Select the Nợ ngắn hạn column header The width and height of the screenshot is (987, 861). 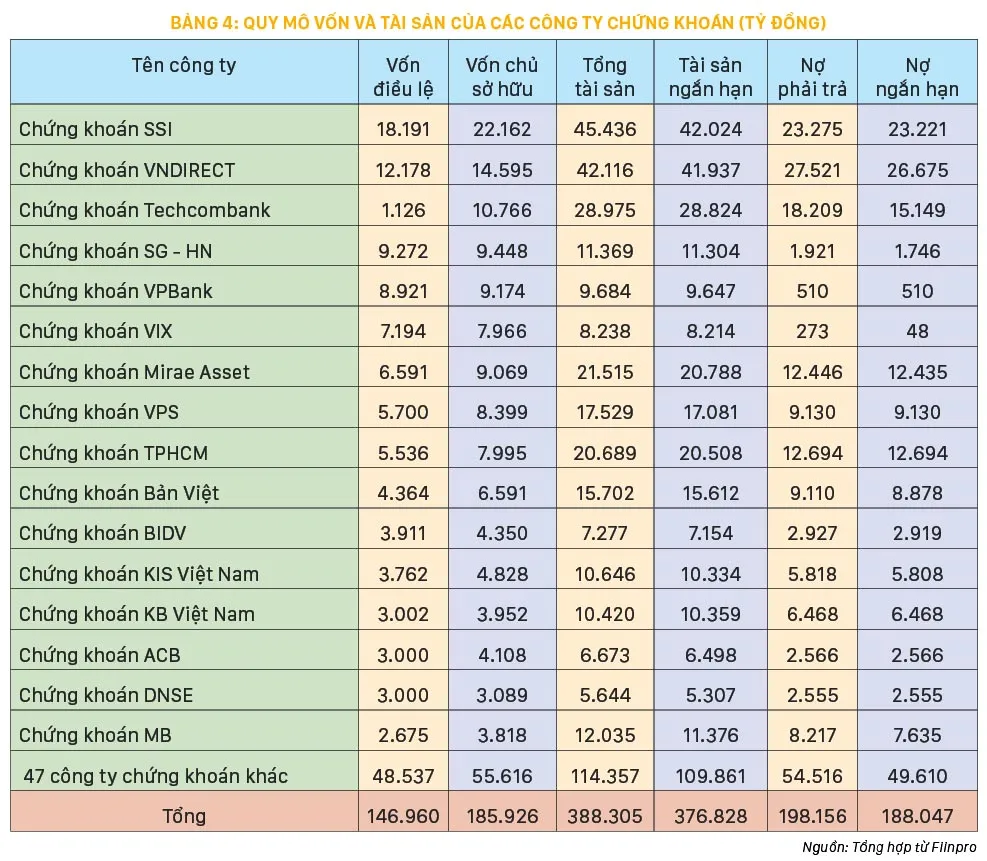click(x=917, y=77)
